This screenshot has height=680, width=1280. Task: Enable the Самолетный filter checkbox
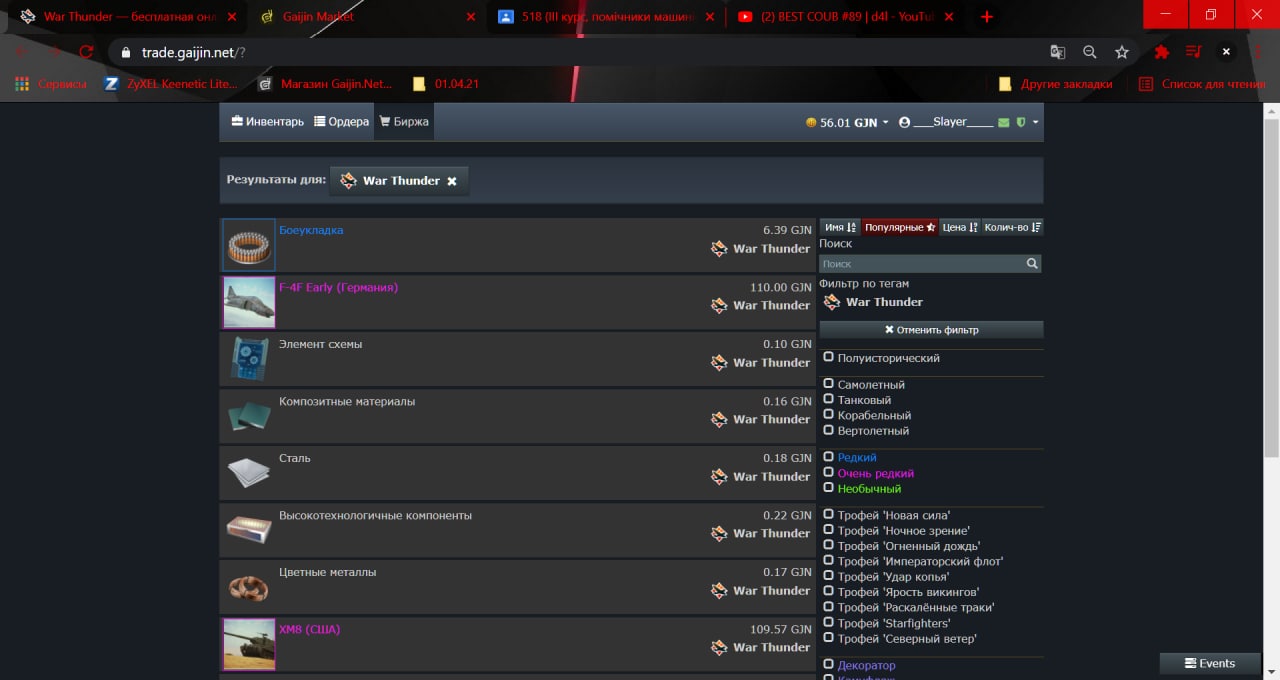828,384
